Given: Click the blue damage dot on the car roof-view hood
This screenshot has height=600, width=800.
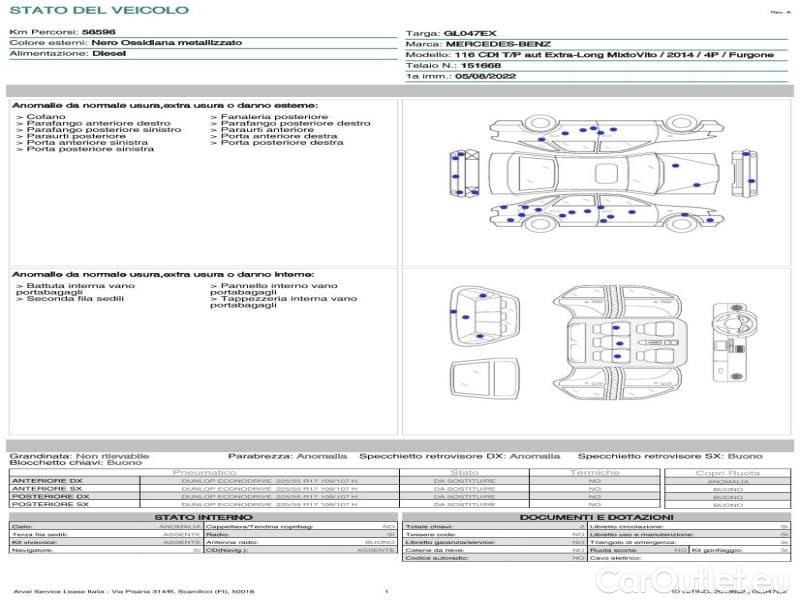Looking at the screenshot, I should (x=677, y=166).
